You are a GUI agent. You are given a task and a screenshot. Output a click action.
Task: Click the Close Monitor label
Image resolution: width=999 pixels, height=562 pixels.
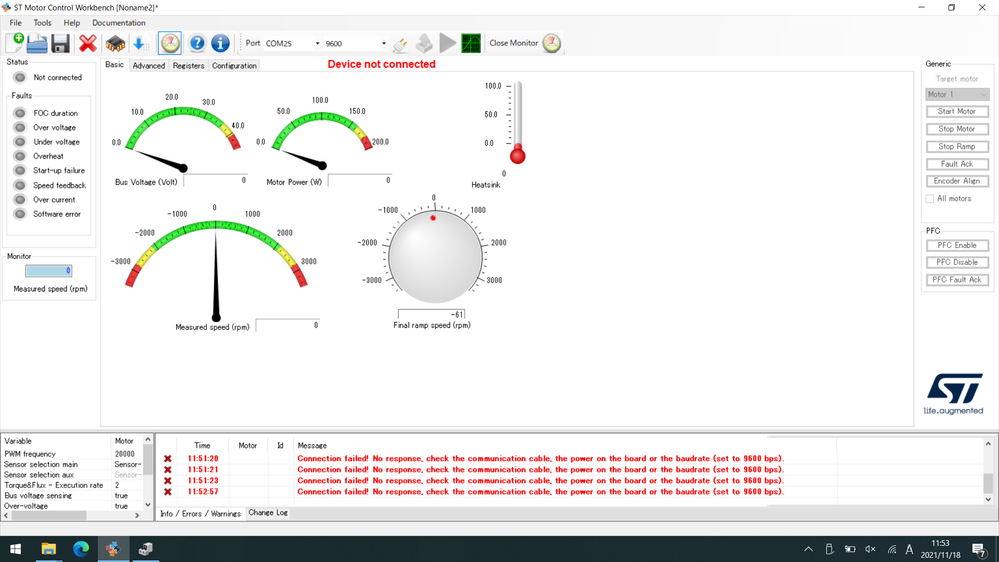pos(514,43)
